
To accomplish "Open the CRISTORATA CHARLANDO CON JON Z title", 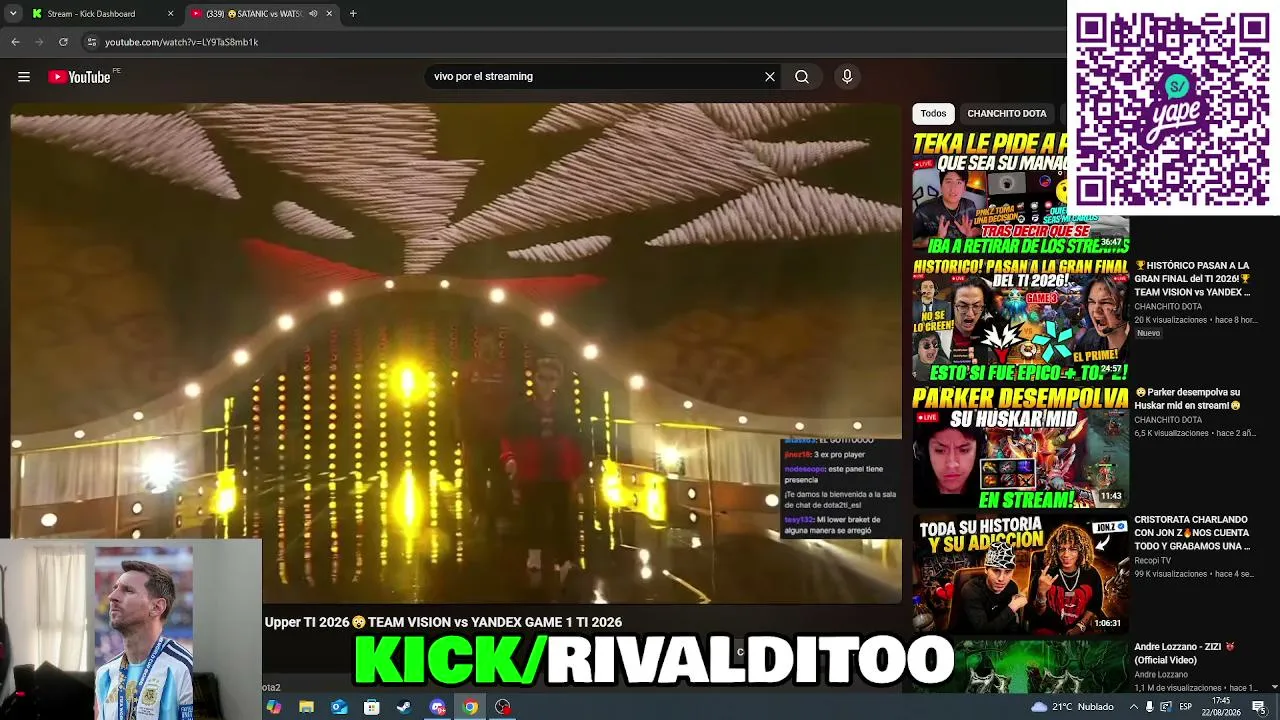I will click(x=1192, y=533).
